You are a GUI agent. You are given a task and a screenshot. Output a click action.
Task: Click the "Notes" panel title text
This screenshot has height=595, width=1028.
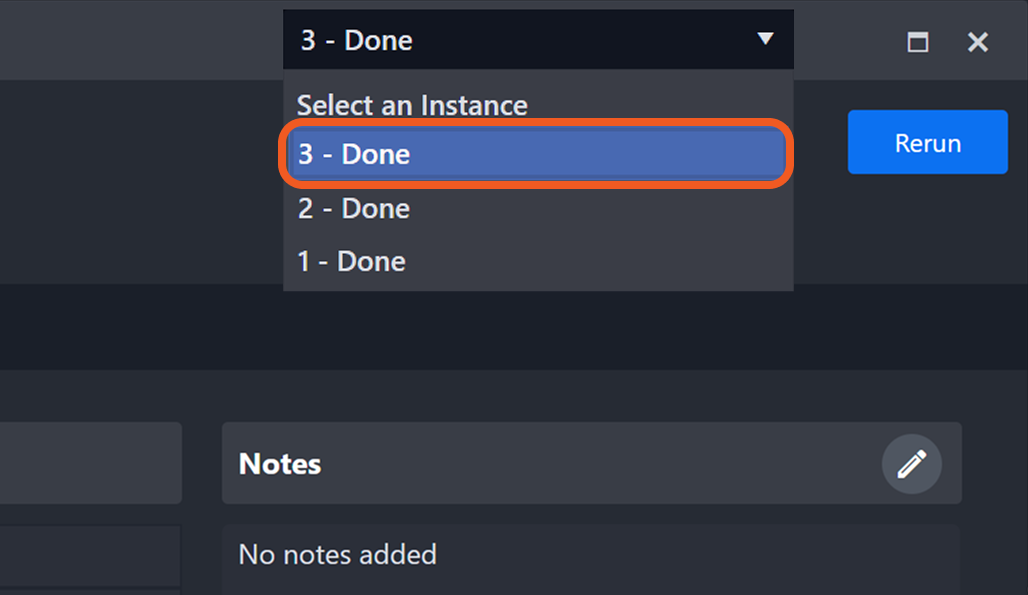tap(280, 464)
